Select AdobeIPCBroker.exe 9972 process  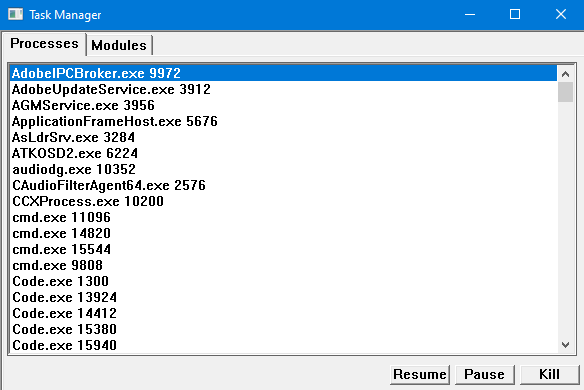tap(283, 73)
